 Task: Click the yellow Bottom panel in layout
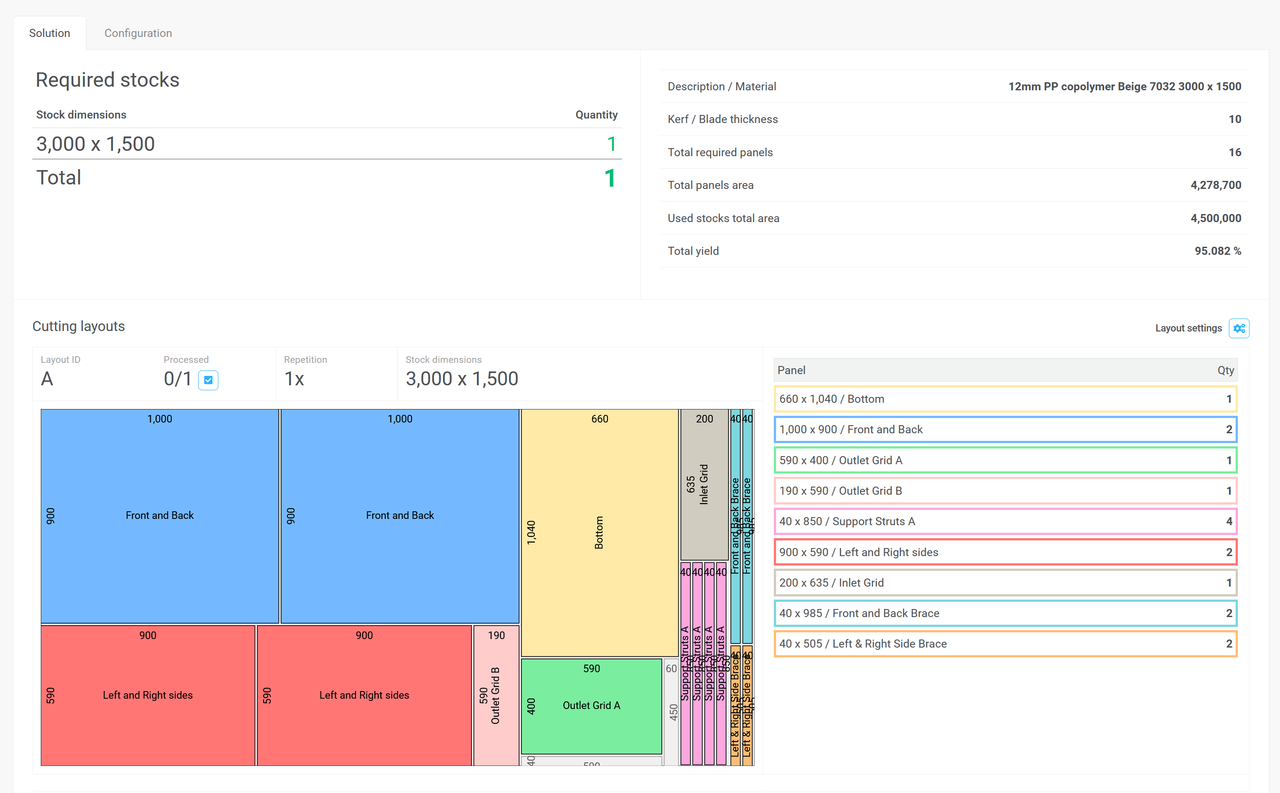click(x=600, y=533)
